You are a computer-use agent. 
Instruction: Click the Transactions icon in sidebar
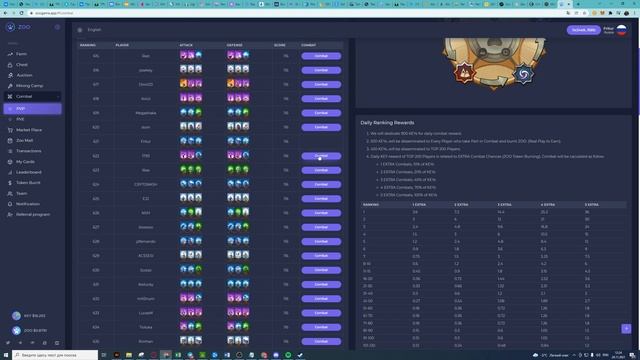(10, 151)
